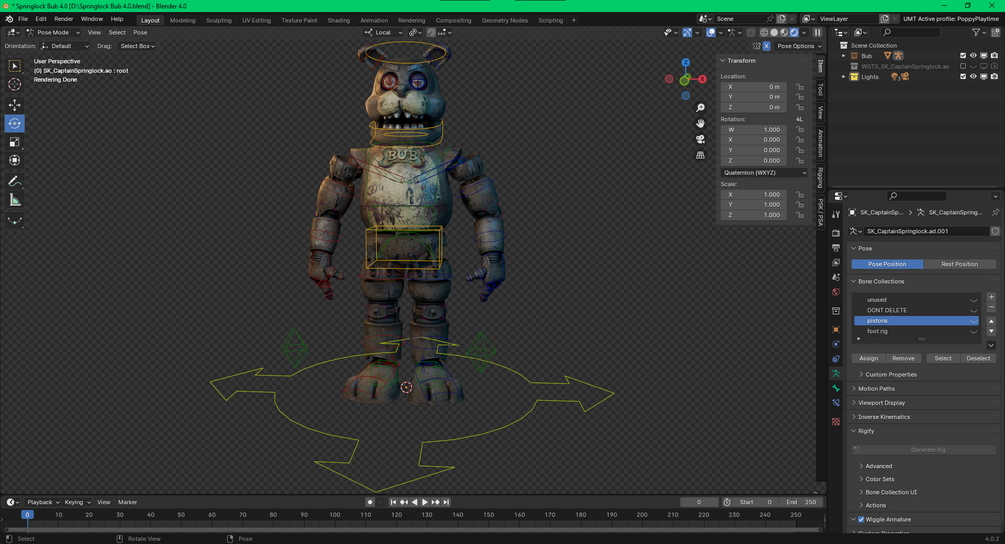Select the Measure tool
Image resolution: width=1005 pixels, height=544 pixels.
[x=14, y=201]
